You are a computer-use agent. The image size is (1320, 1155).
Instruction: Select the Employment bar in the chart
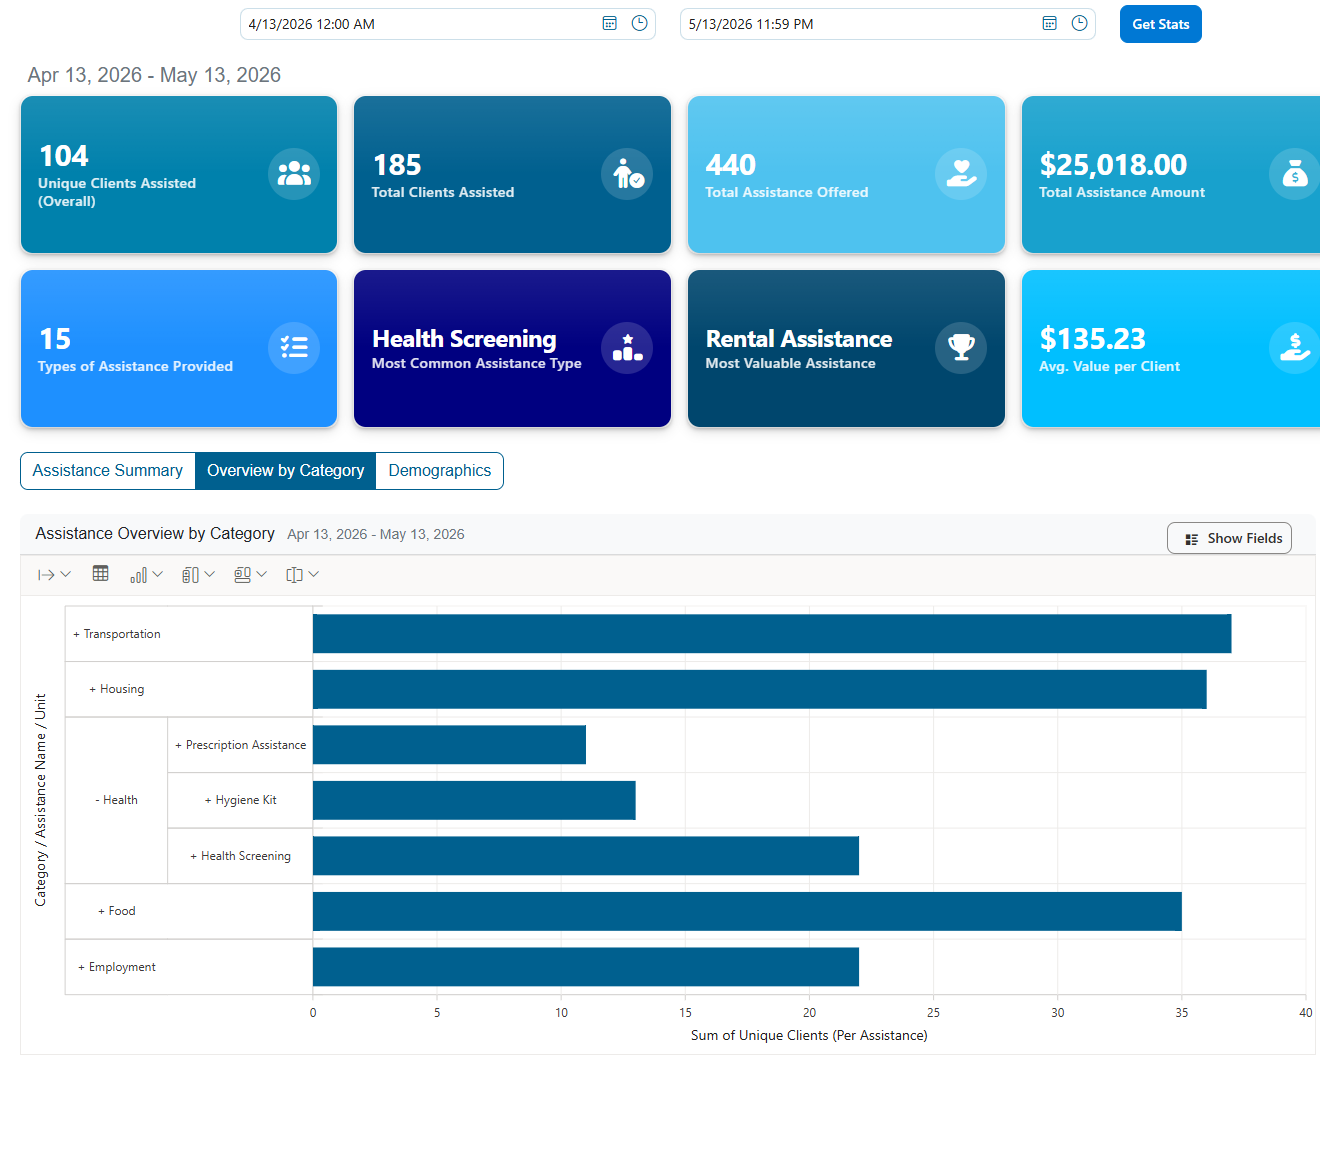(x=586, y=967)
